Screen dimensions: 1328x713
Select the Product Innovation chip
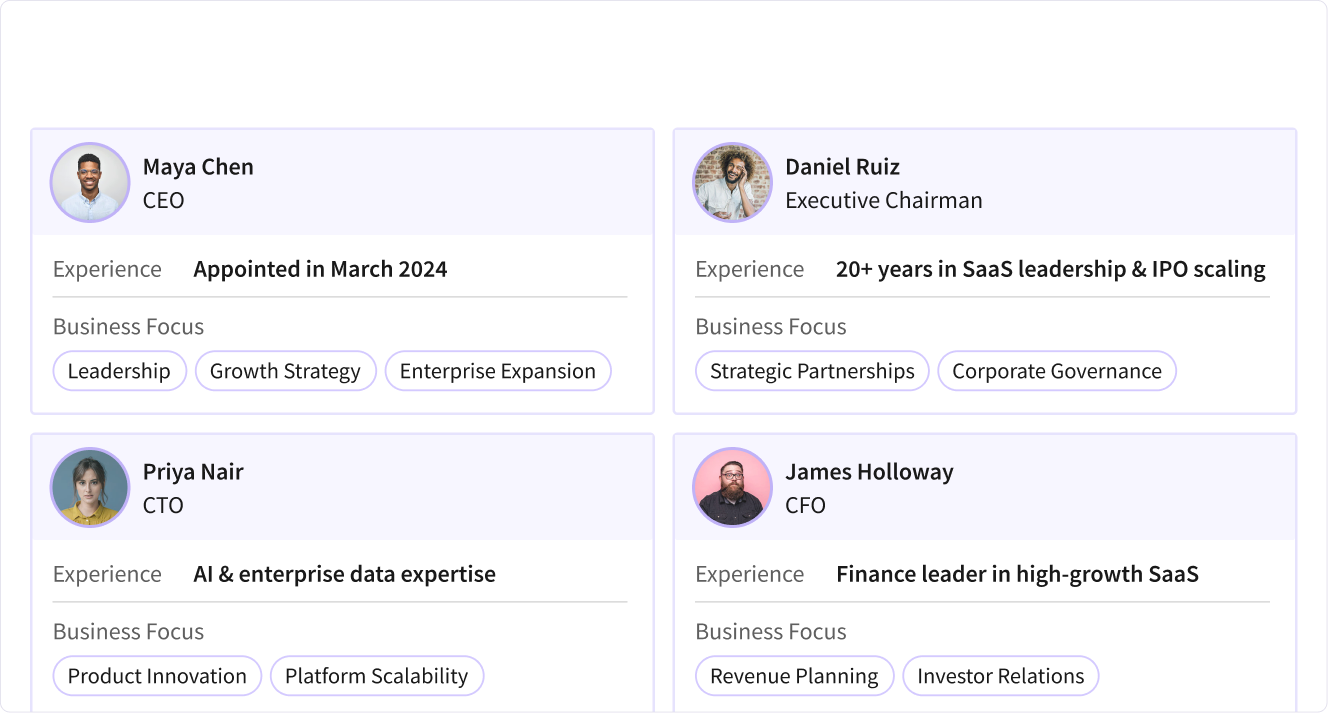(x=157, y=676)
